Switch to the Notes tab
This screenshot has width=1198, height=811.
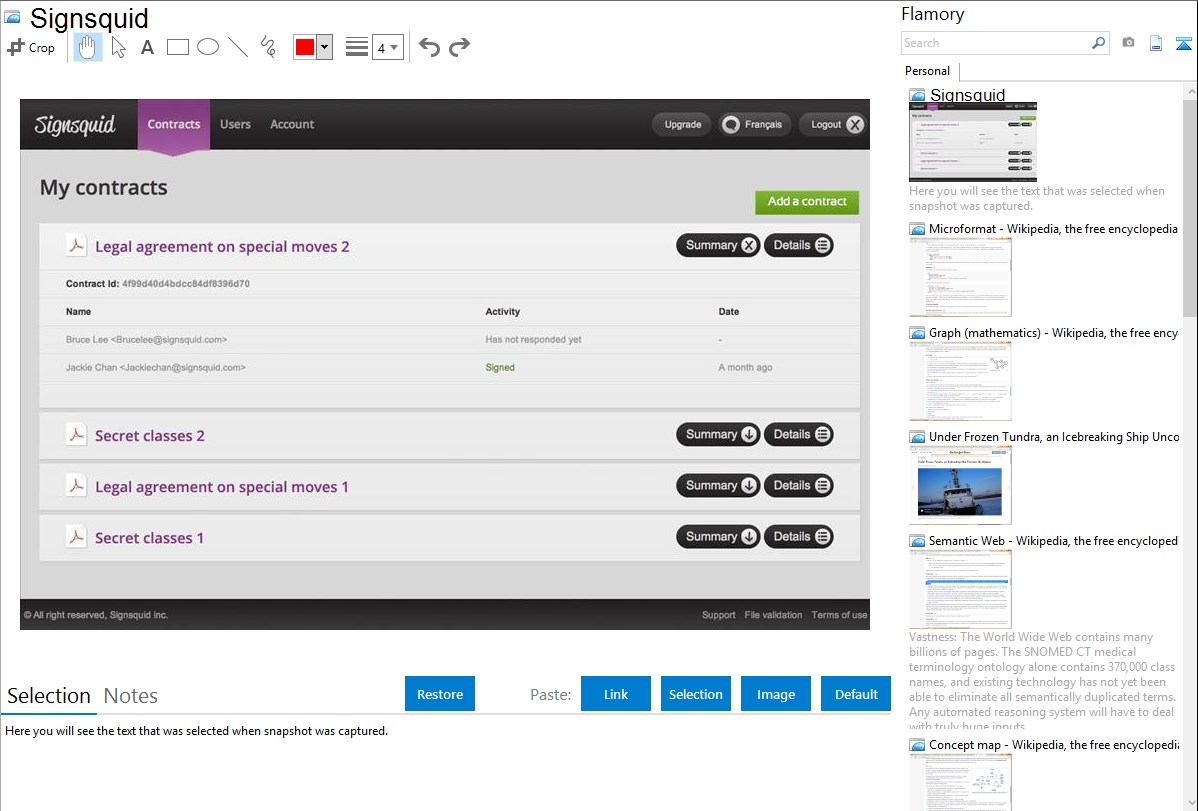131,696
